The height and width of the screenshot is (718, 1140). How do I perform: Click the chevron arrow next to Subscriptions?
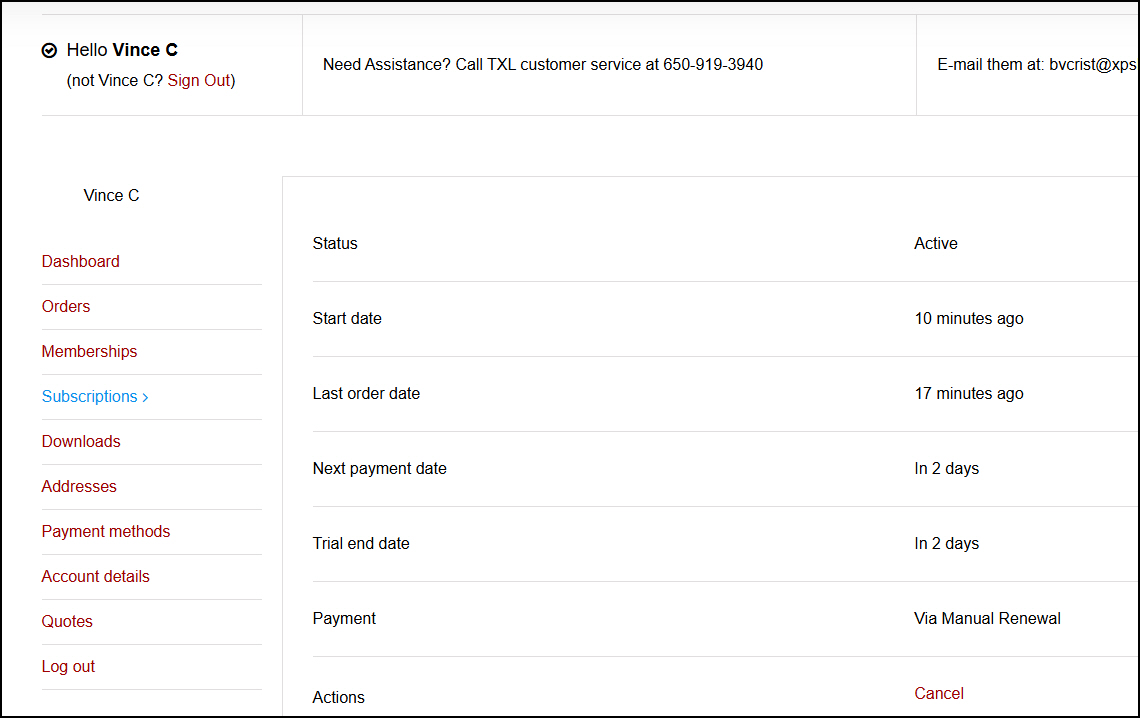[x=145, y=397]
